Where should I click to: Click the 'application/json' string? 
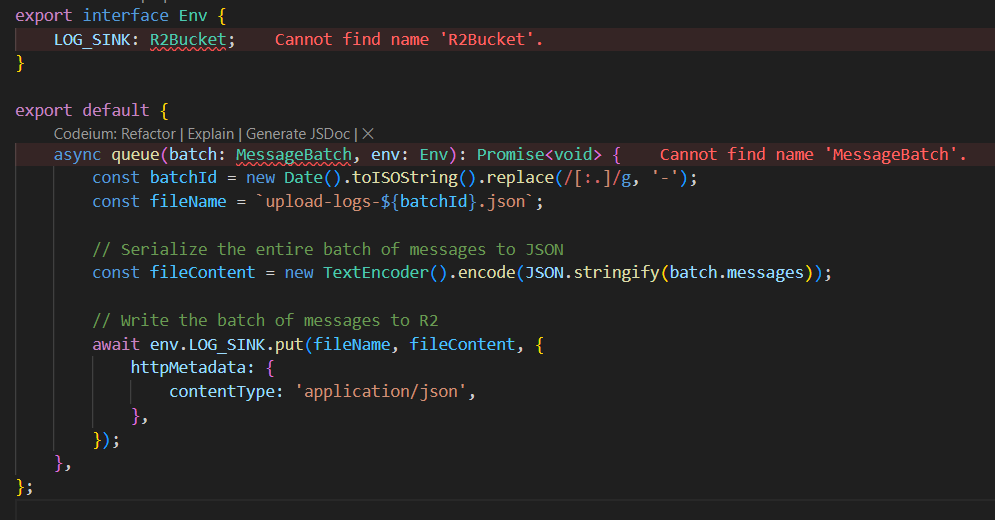381,392
